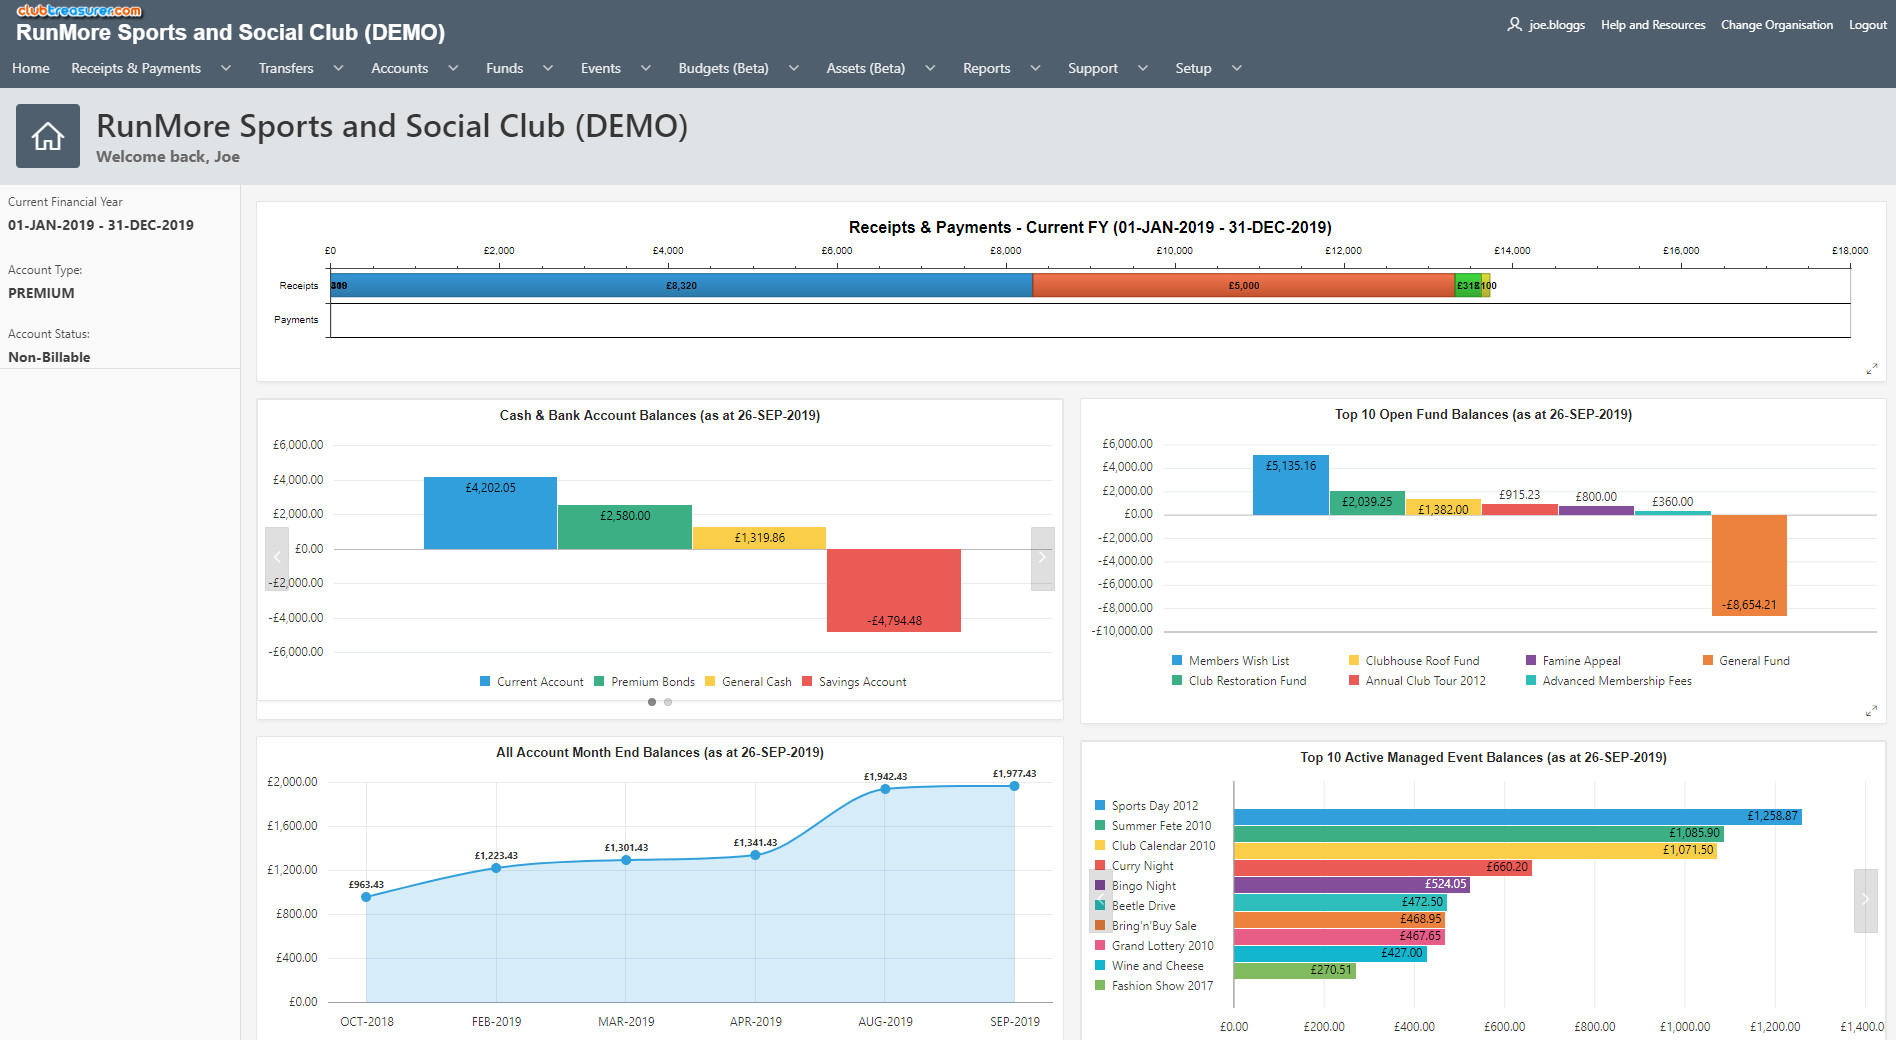
Task: Open the Events menu
Action: point(601,68)
